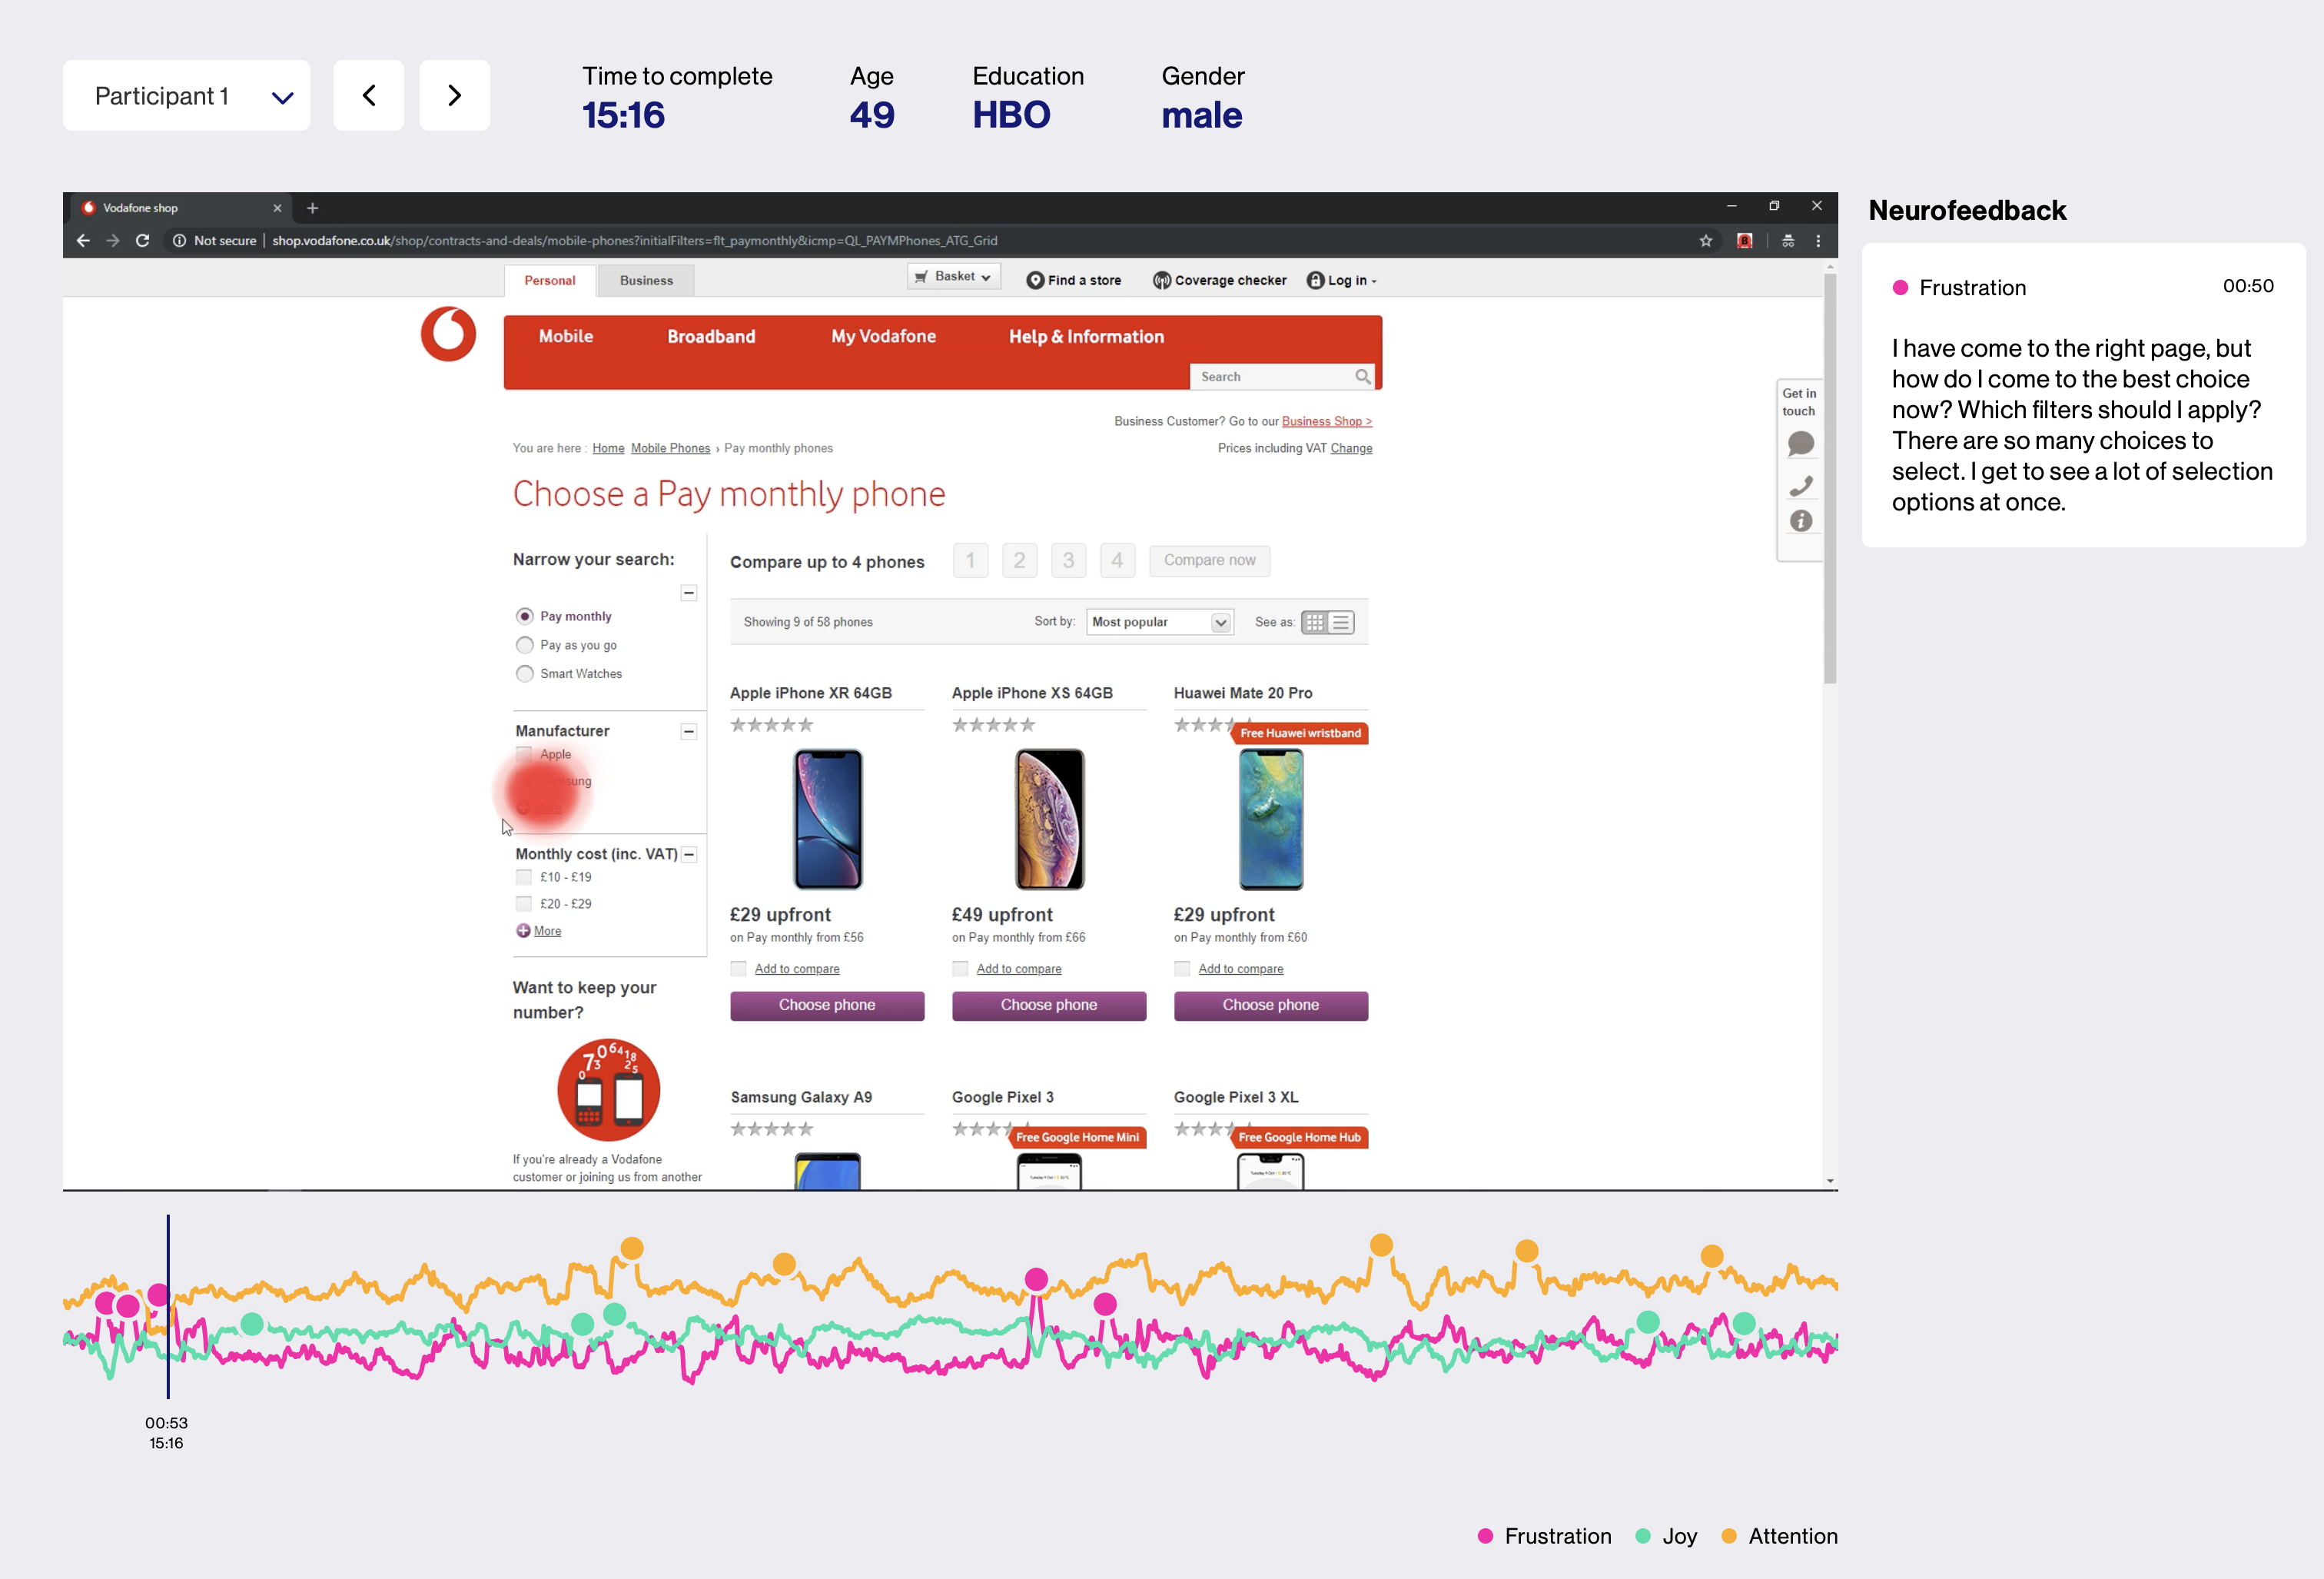
Task: Choose phone for Apple iPhone XS 64GB
Action: 1049,1006
